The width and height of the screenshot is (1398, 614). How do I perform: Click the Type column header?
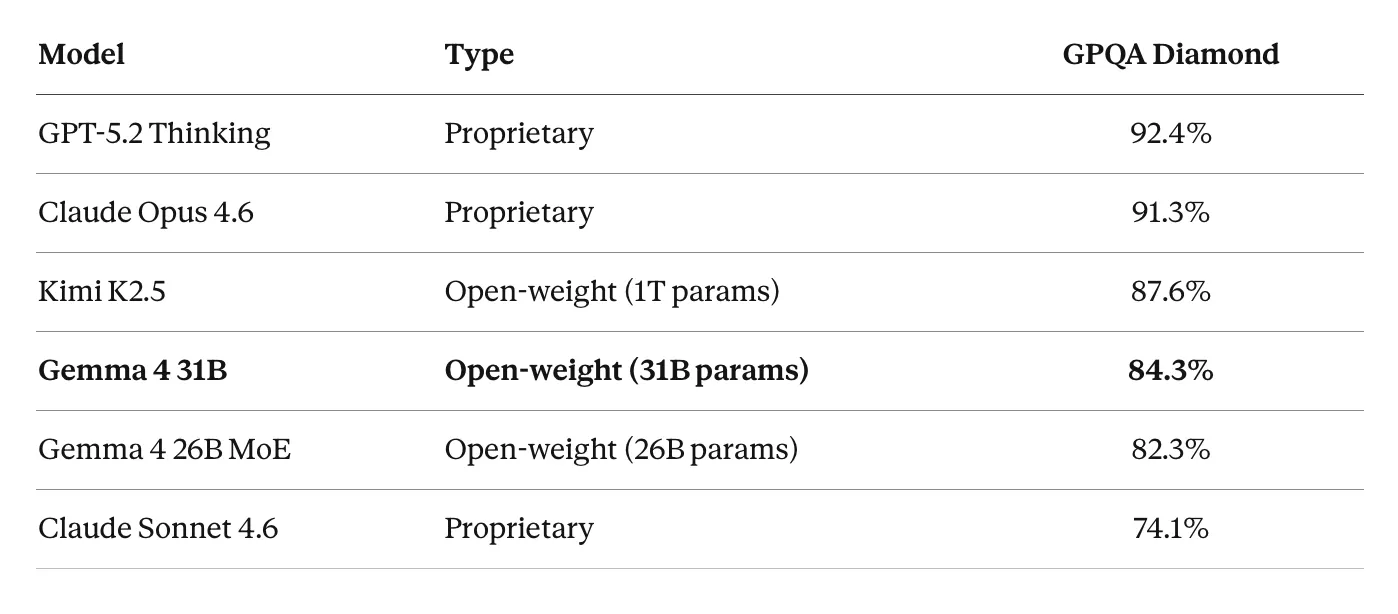(479, 54)
